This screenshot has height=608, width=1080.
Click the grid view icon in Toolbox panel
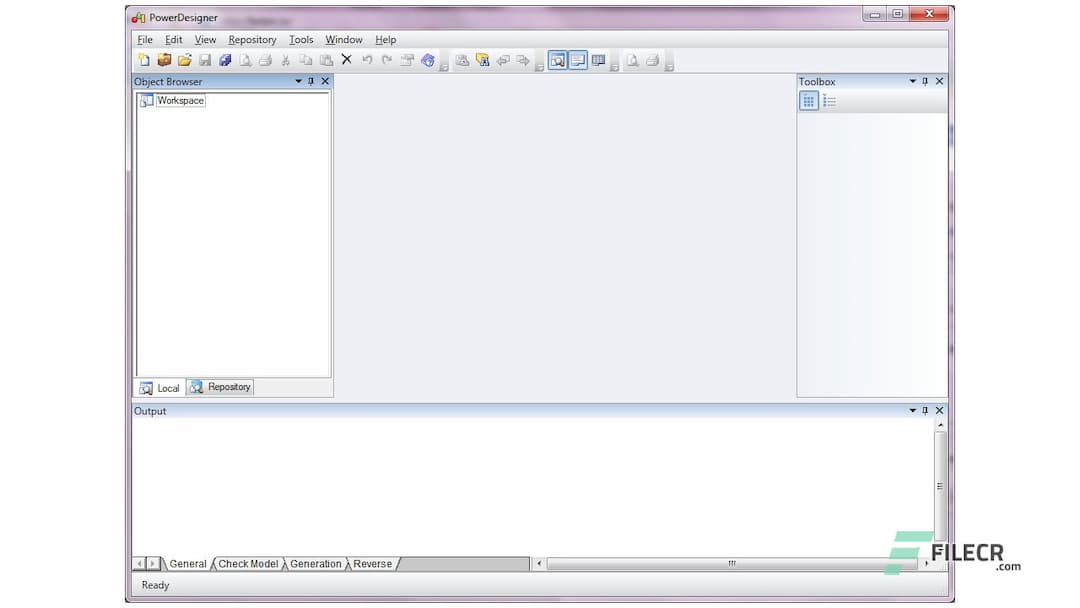[808, 100]
